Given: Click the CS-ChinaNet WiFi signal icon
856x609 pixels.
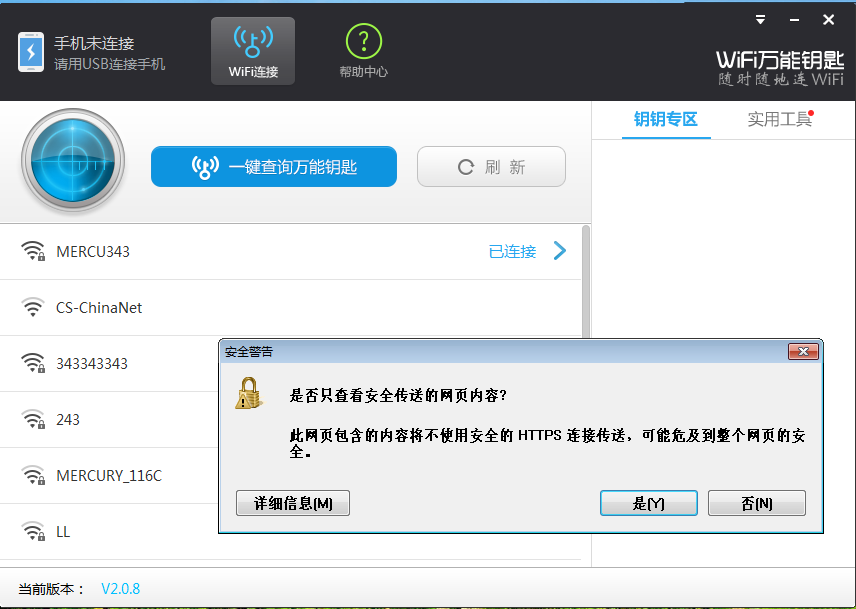Looking at the screenshot, I should [x=33, y=307].
